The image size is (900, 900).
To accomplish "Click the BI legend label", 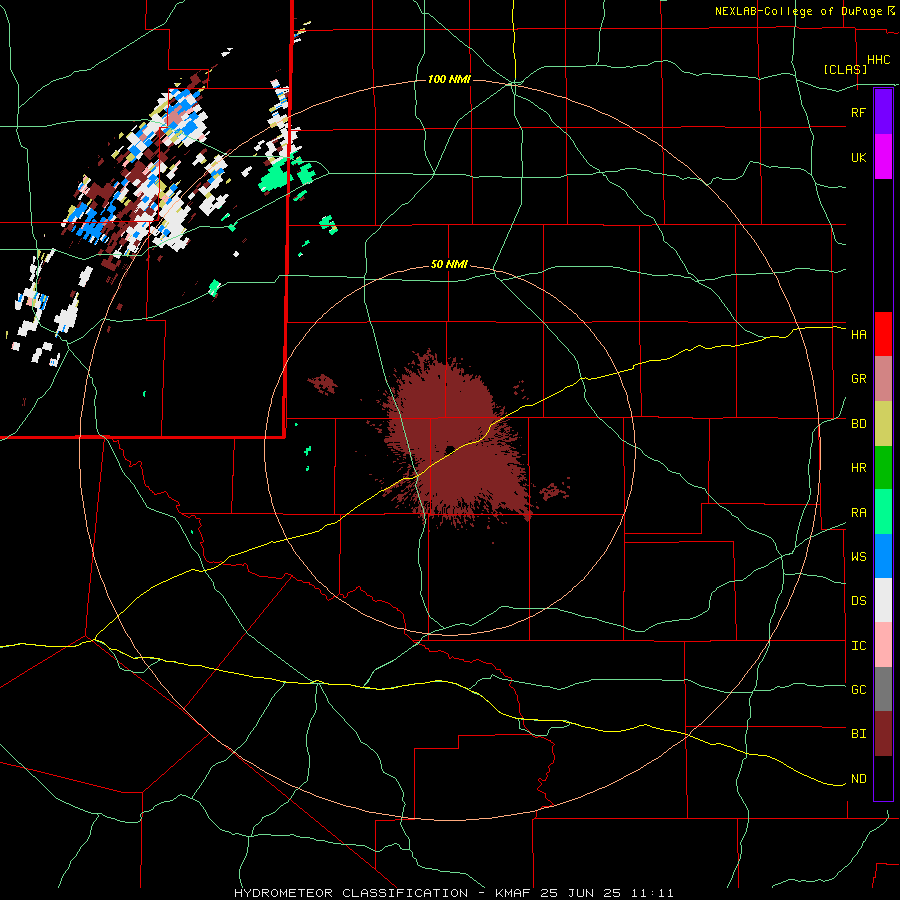I will pos(858,734).
